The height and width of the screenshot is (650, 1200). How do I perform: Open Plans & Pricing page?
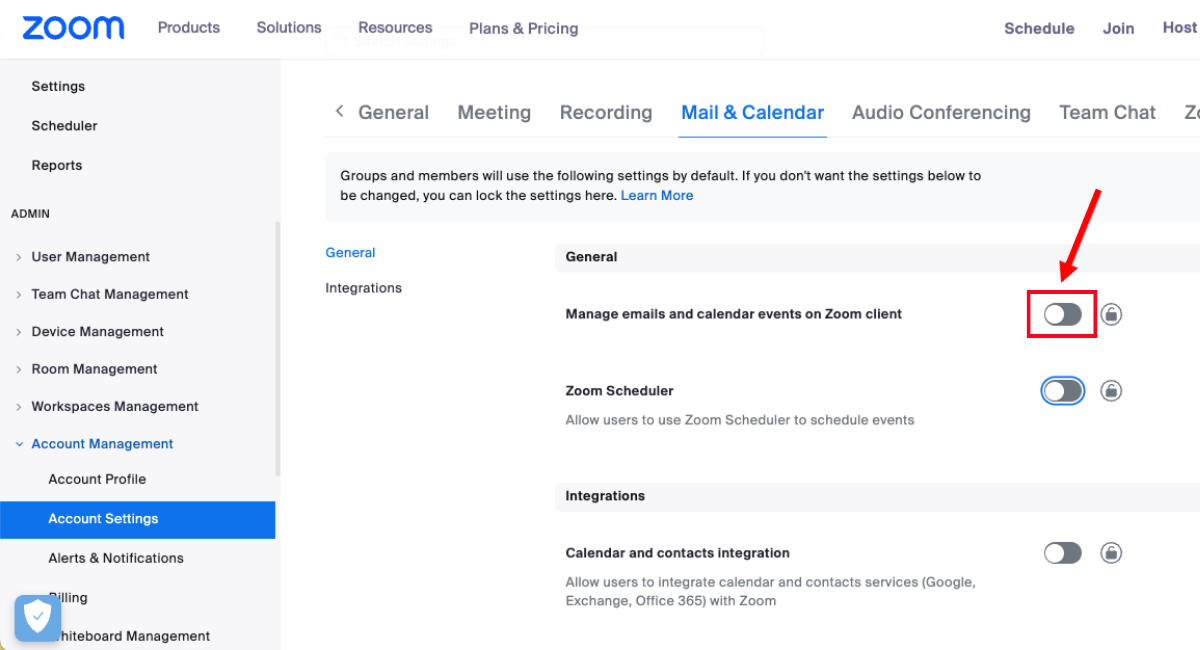524,28
